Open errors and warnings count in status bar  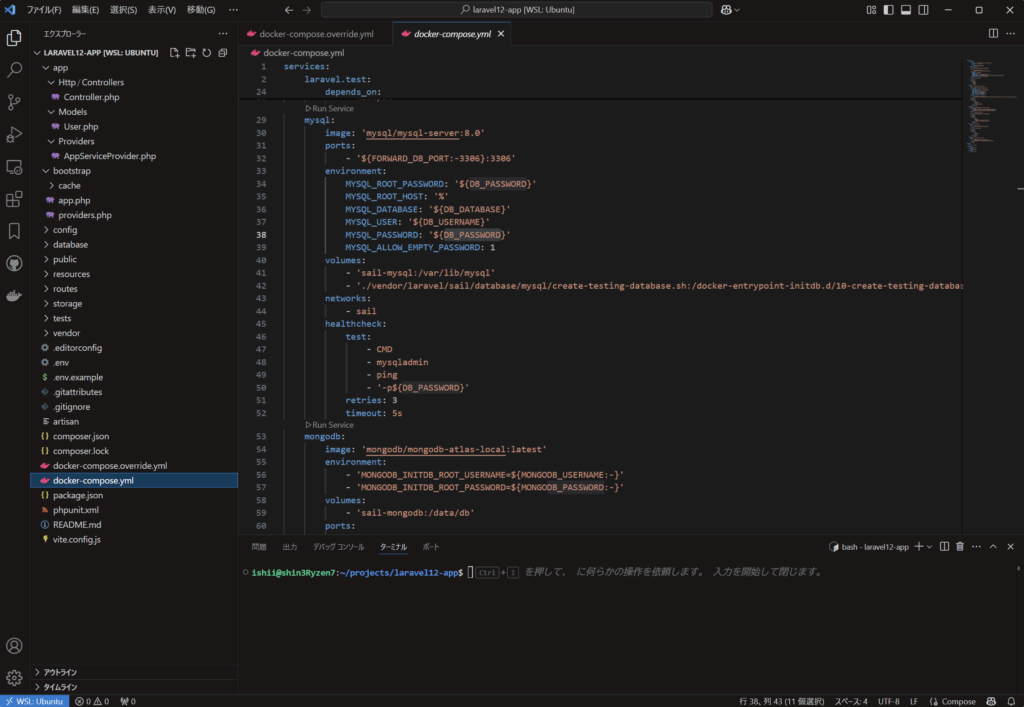[92, 701]
